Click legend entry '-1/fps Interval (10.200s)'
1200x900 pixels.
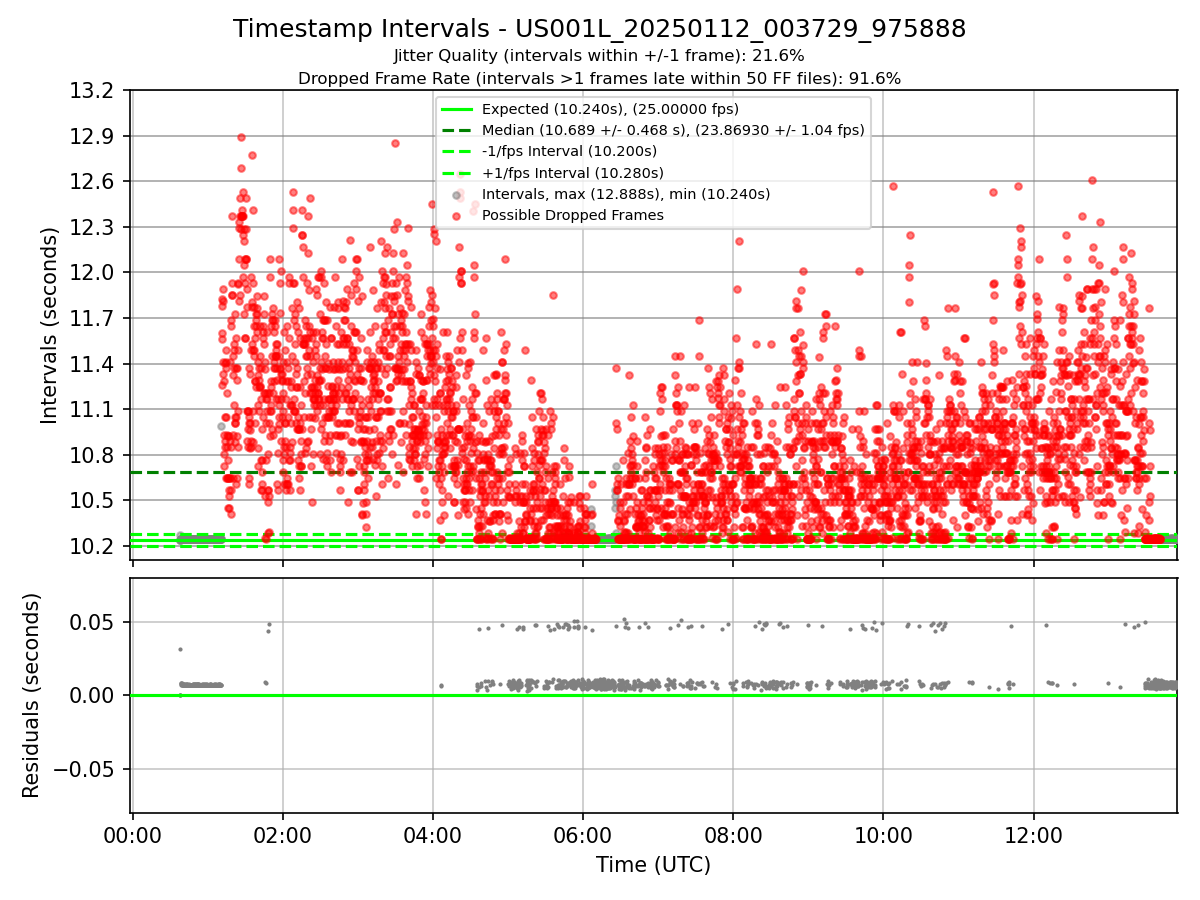[569, 151]
